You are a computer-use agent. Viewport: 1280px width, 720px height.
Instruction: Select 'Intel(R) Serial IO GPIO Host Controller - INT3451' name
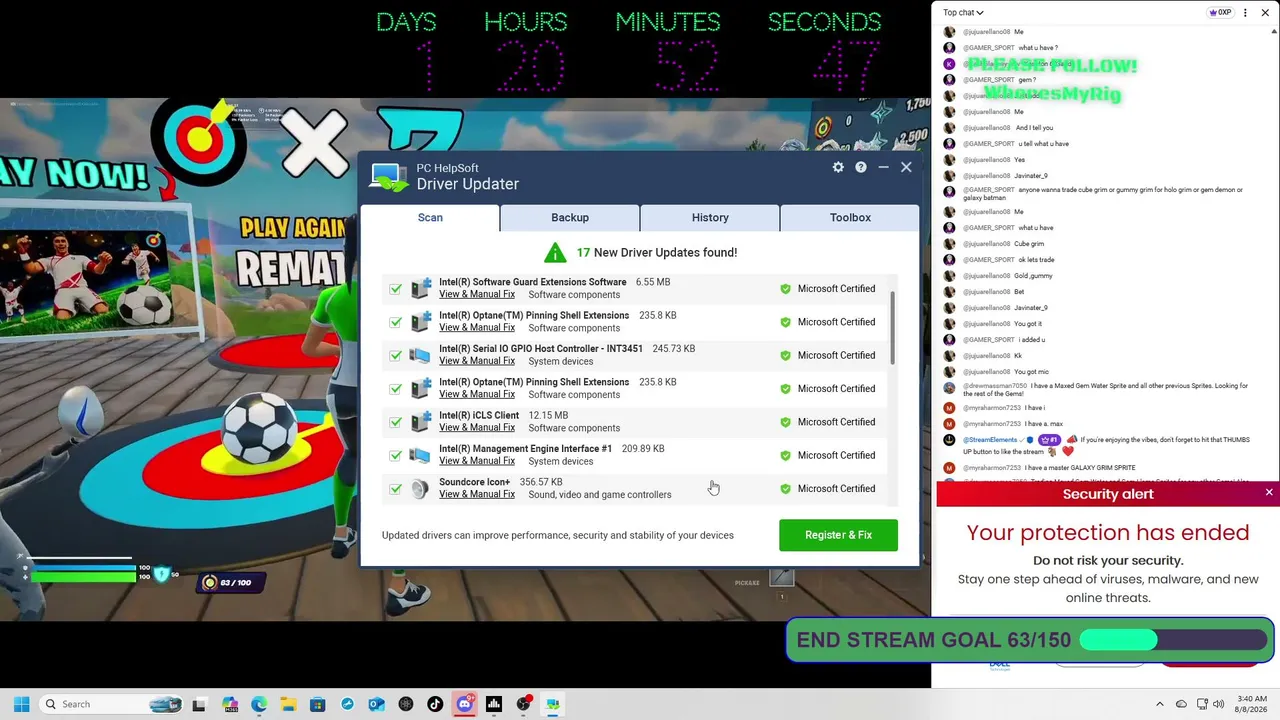(x=541, y=349)
